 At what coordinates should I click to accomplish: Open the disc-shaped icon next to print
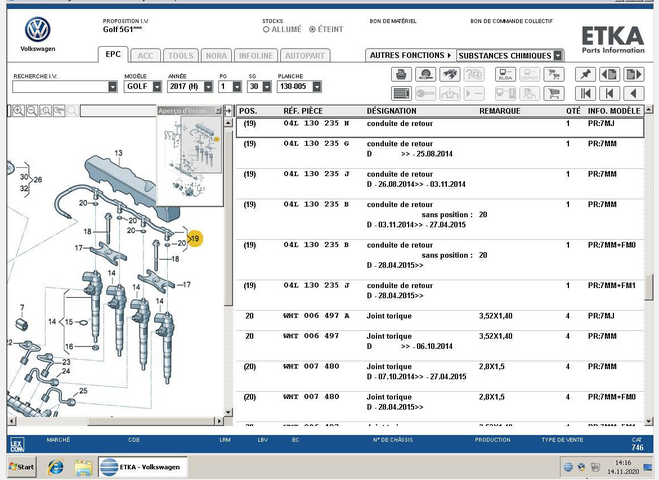click(x=425, y=75)
